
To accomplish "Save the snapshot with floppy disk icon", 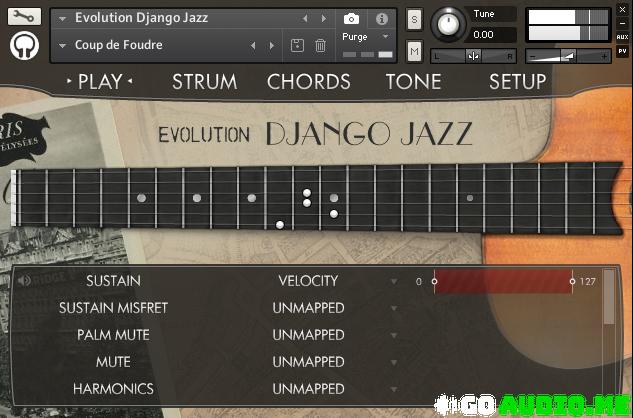I will point(297,45).
